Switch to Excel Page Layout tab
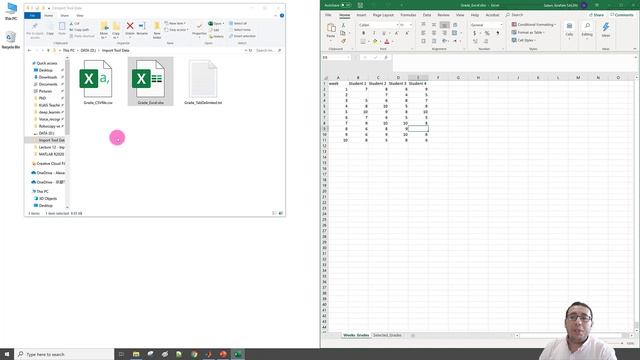This screenshot has width=640, height=360. 383,15
